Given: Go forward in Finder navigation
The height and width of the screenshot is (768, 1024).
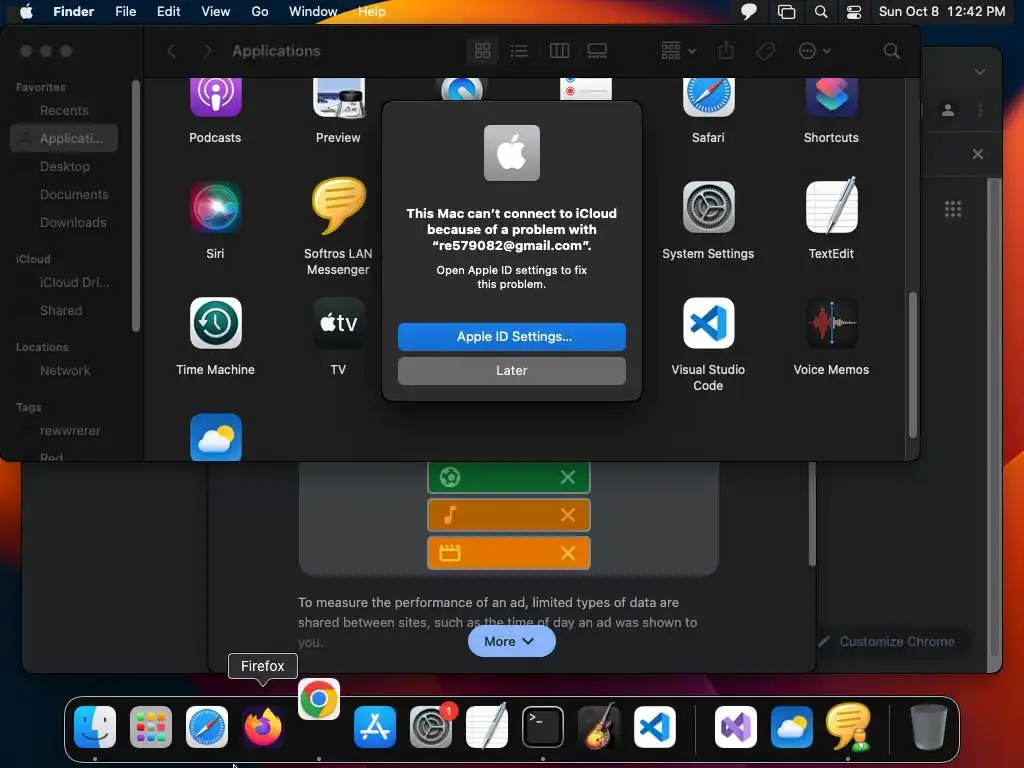Looking at the screenshot, I should 208,51.
